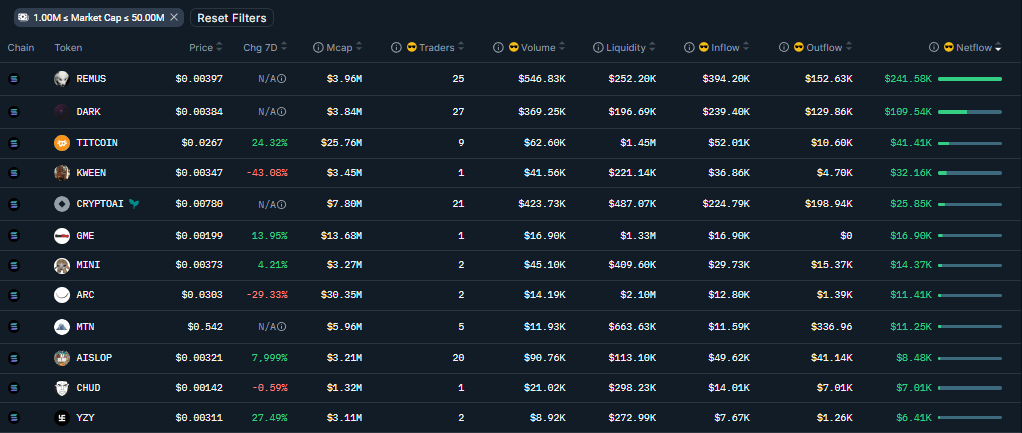Select the $29.73K inflow for MINI
Viewport: 1022px width, 433px height.
tap(729, 265)
